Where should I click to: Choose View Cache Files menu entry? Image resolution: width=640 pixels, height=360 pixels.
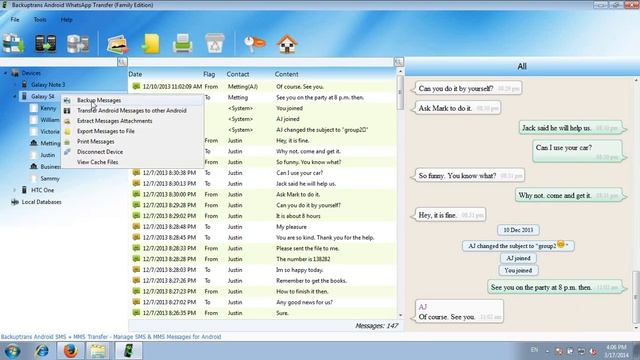(132, 162)
